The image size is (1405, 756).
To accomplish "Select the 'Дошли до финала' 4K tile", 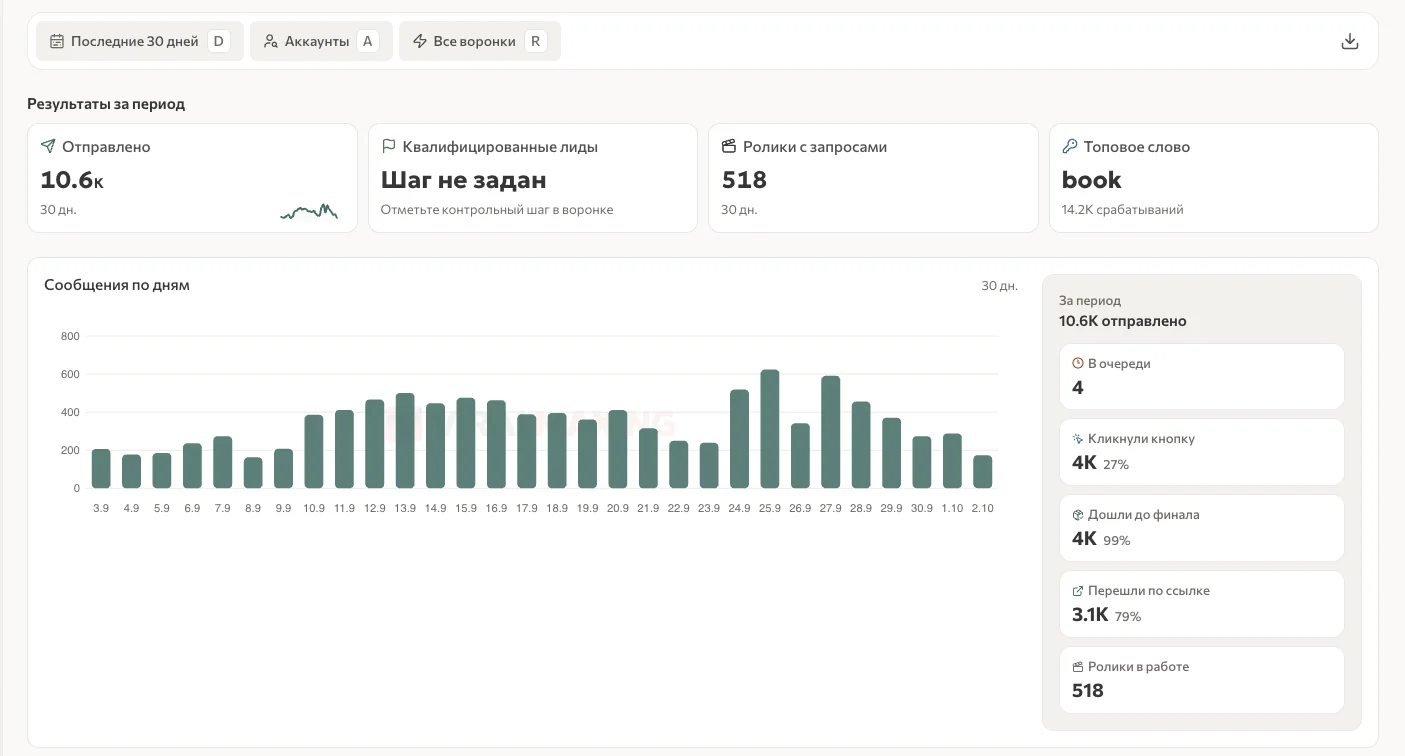I will coord(1202,528).
